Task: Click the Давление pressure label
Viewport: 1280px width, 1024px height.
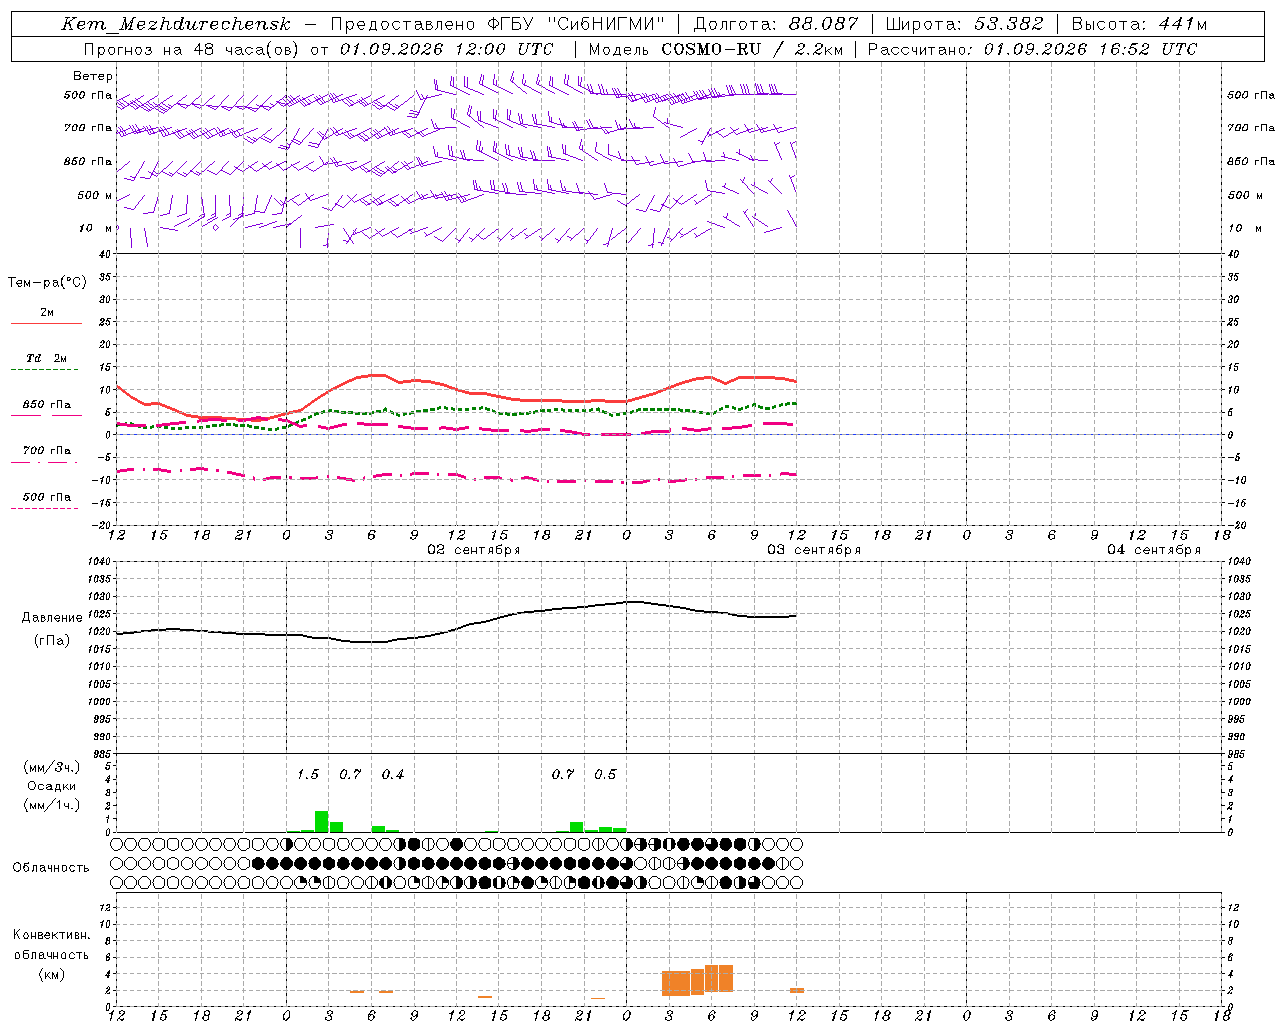Action: click(x=52, y=618)
